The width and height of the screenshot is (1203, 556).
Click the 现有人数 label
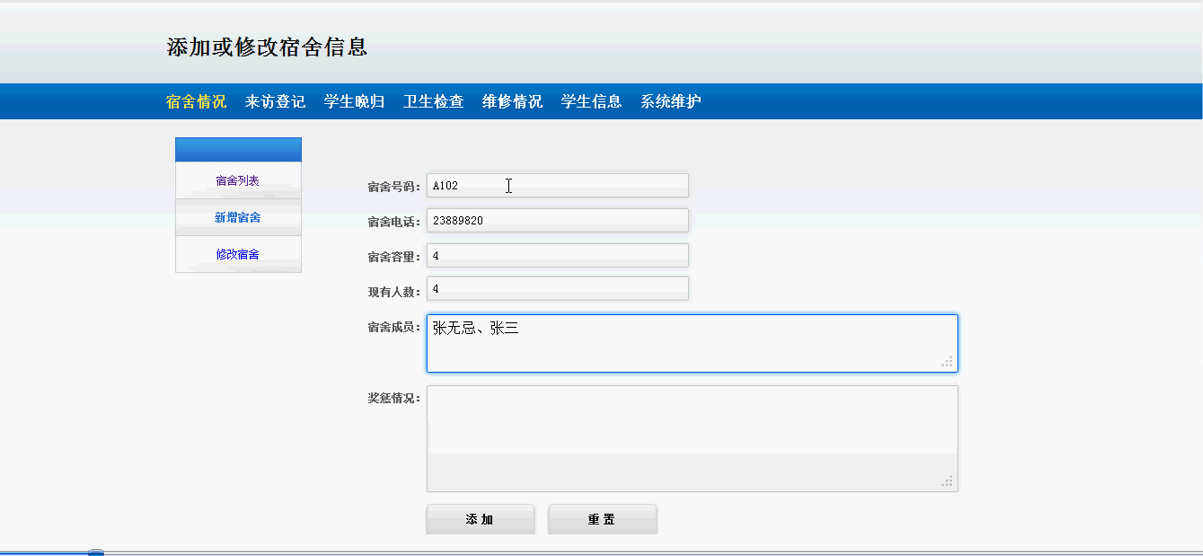point(394,292)
